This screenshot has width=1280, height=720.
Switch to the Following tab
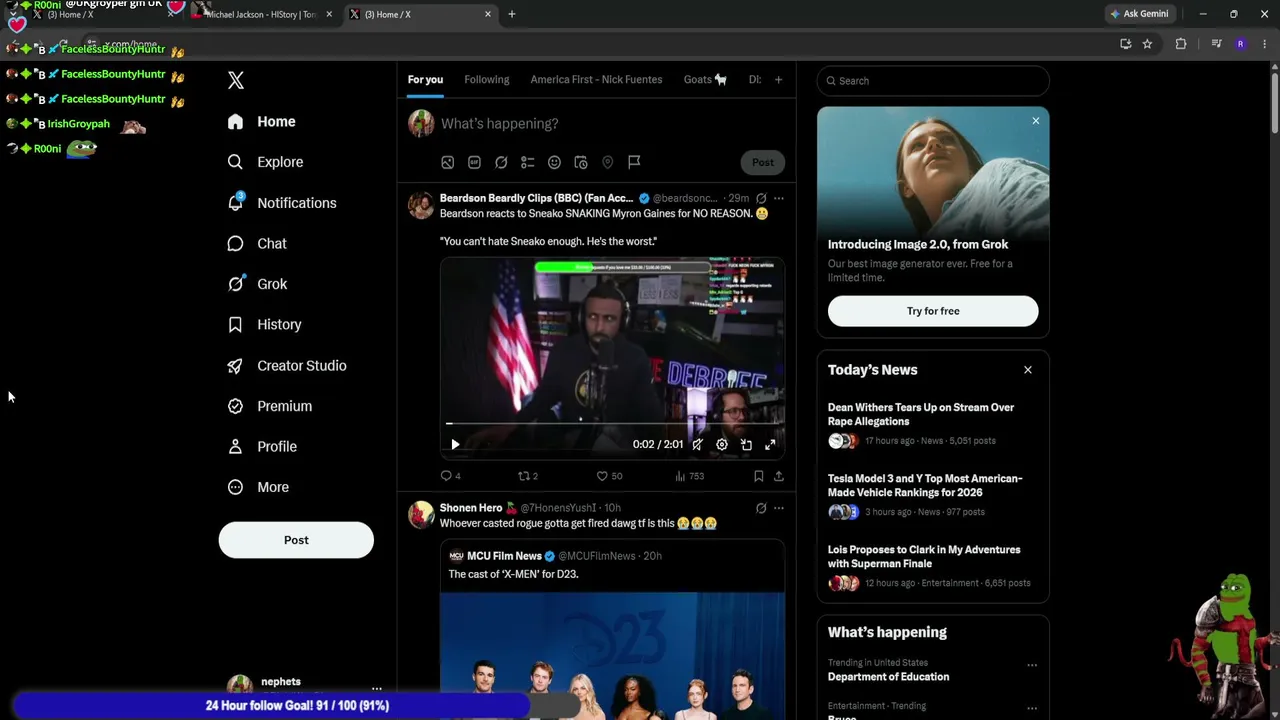487,80
